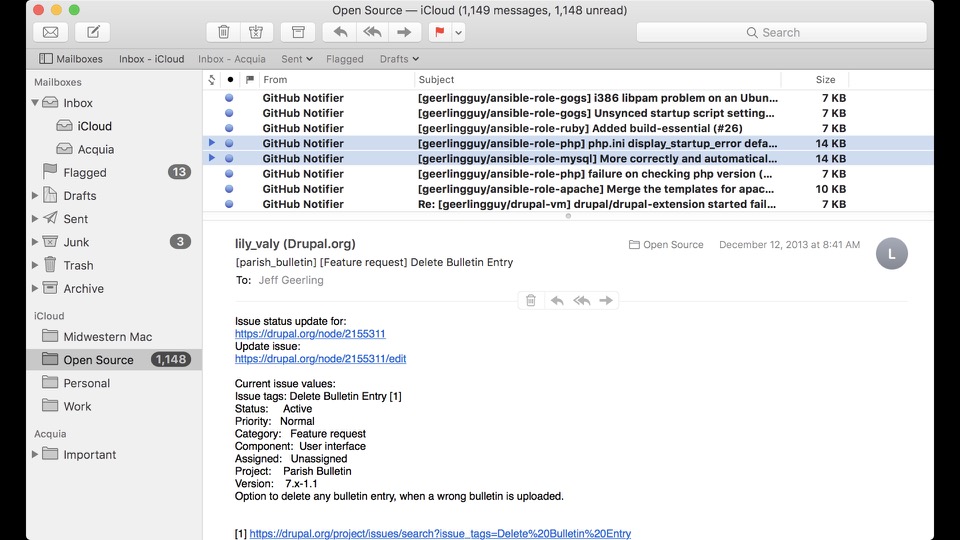Toggle unread dot on ansible-role-ruby message
Image resolution: width=960 pixels, height=540 pixels.
229,129
